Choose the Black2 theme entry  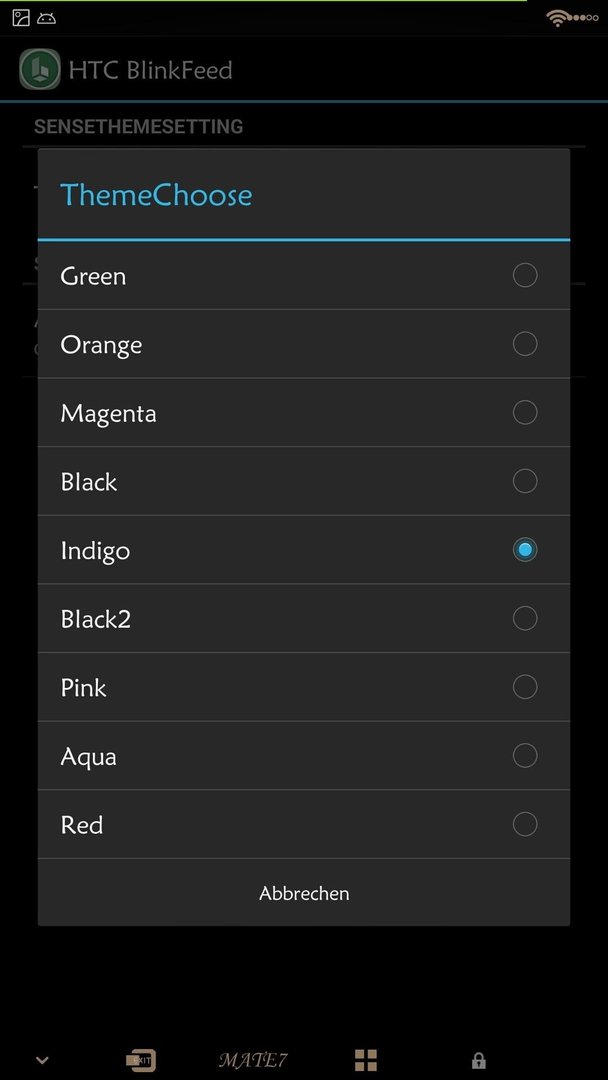(304, 619)
